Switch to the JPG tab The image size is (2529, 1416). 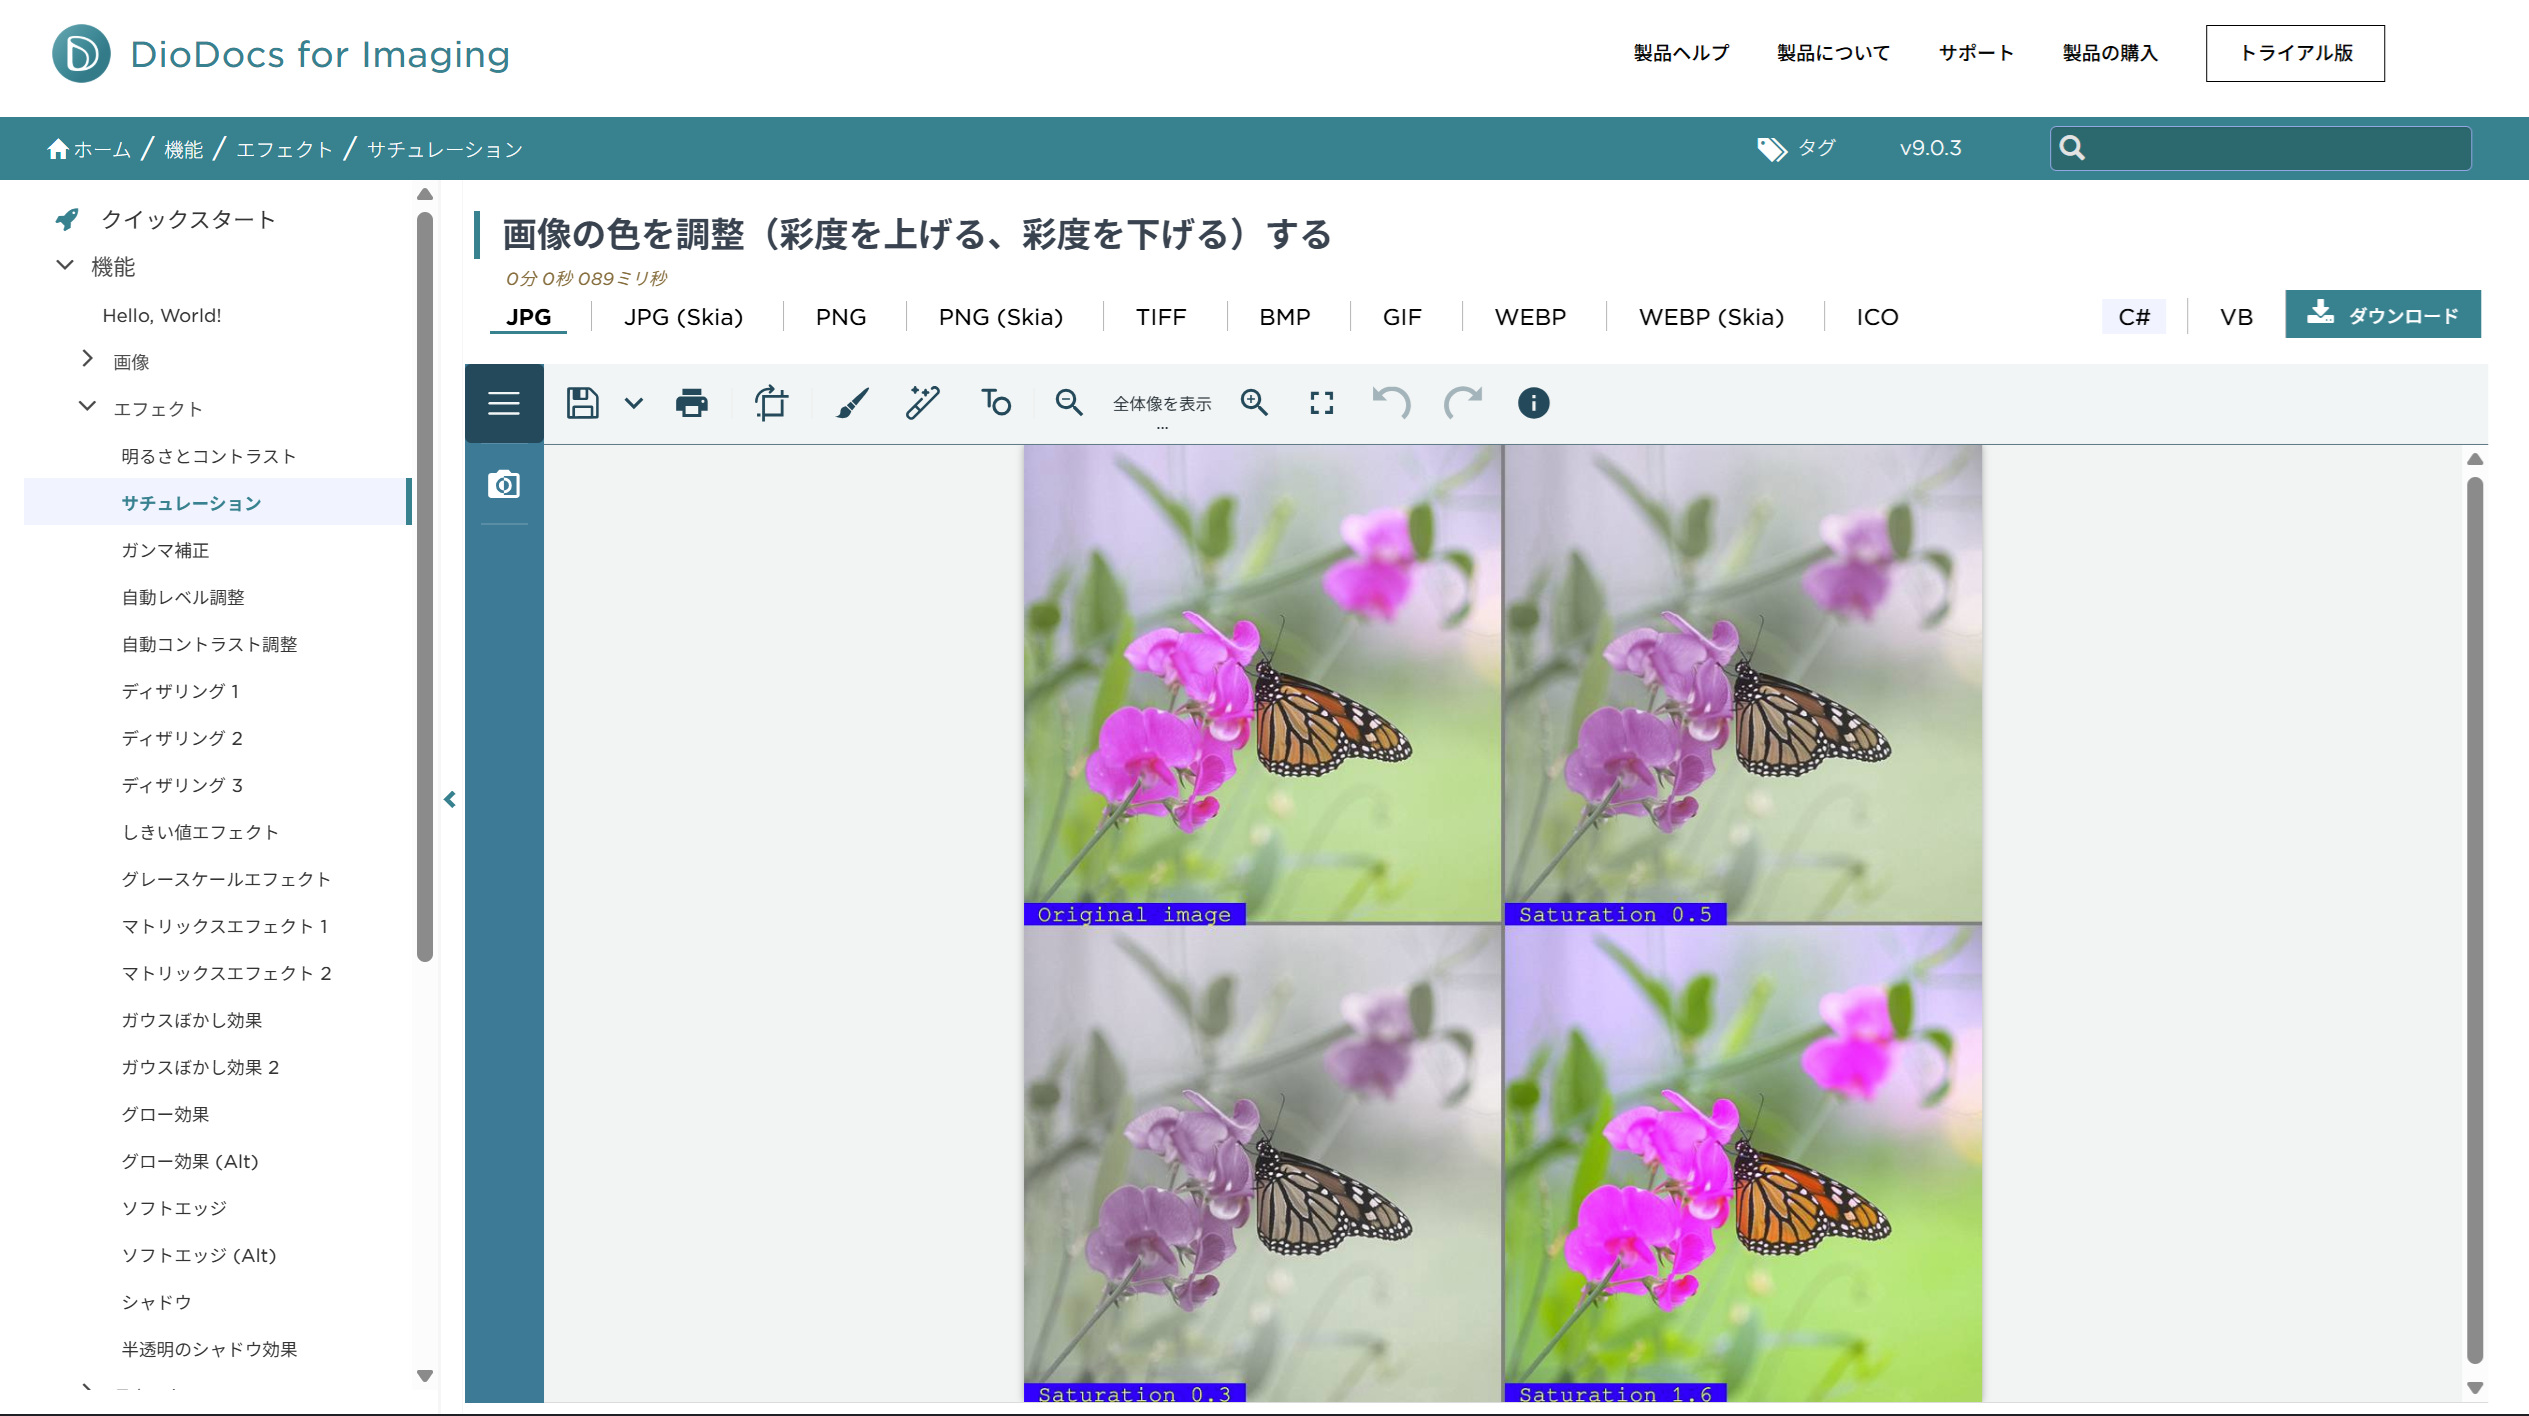click(528, 317)
